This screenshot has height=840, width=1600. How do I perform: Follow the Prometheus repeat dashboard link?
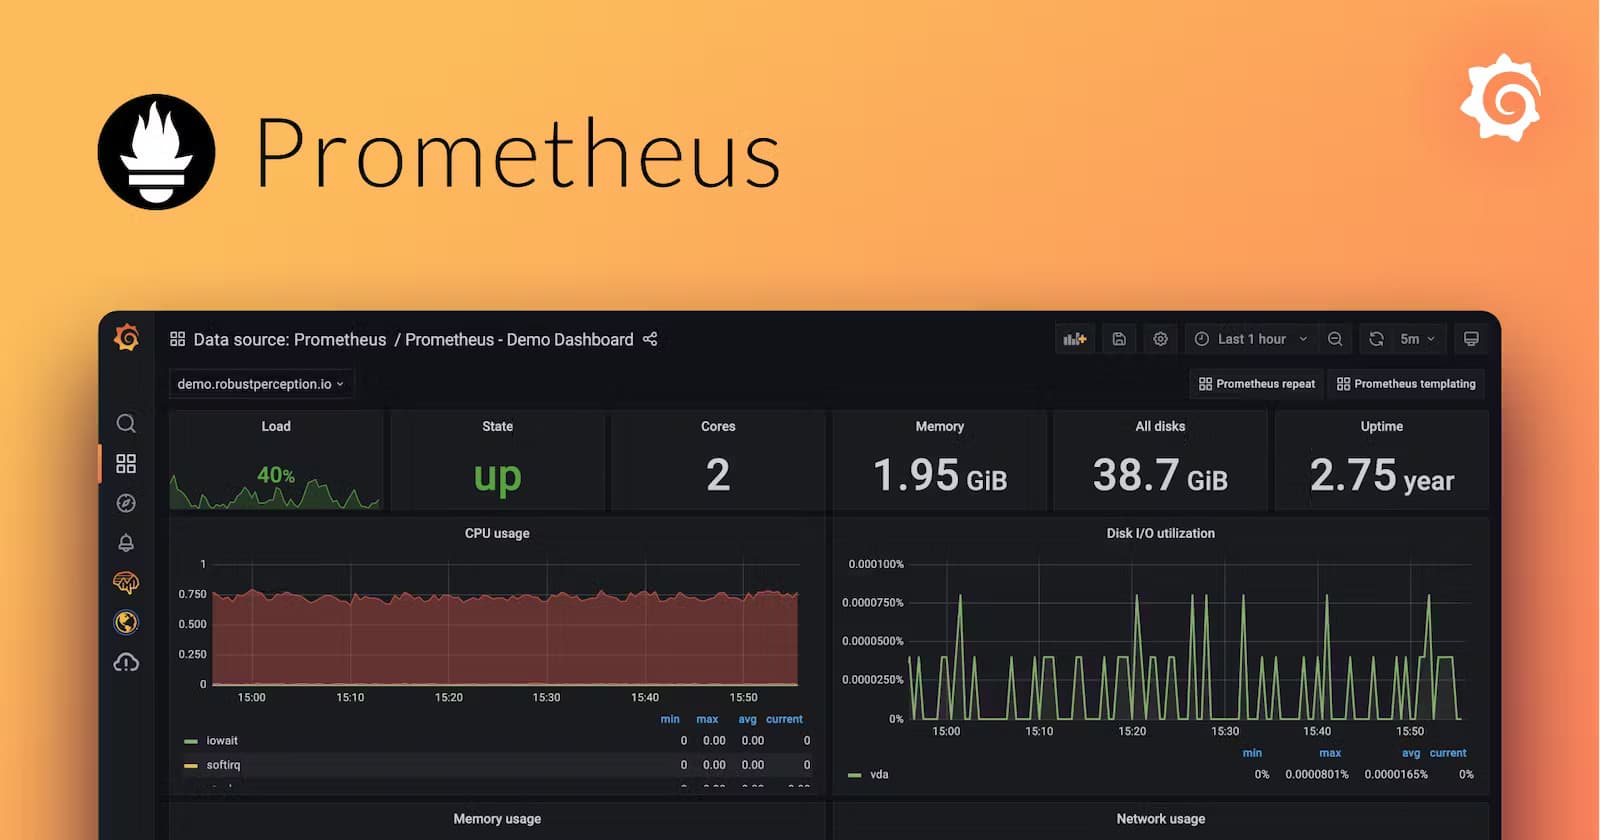pos(1257,384)
